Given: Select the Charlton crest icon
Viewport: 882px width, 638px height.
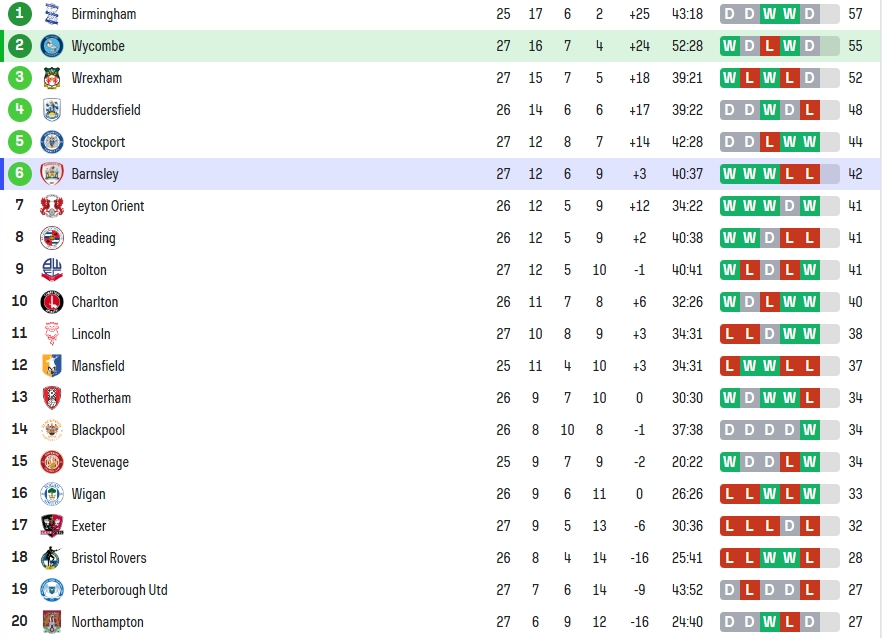Looking at the screenshot, I should pyautogui.click(x=52, y=302).
